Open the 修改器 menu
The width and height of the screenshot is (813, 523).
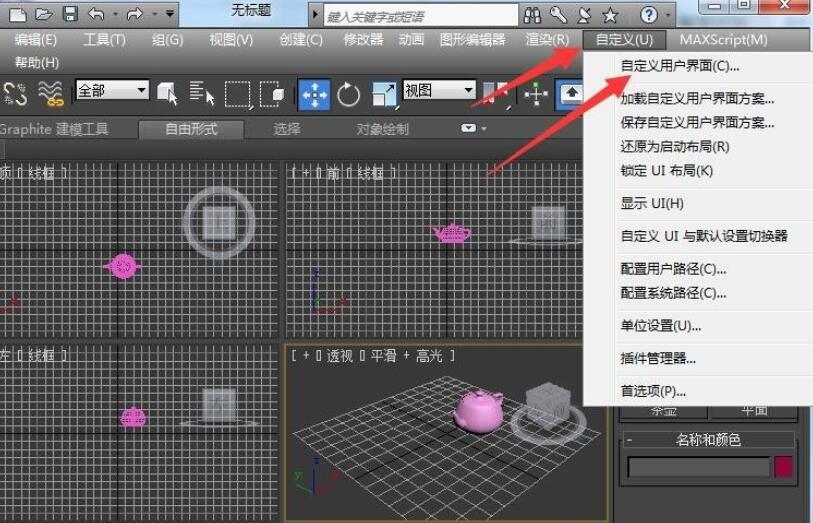[363, 39]
